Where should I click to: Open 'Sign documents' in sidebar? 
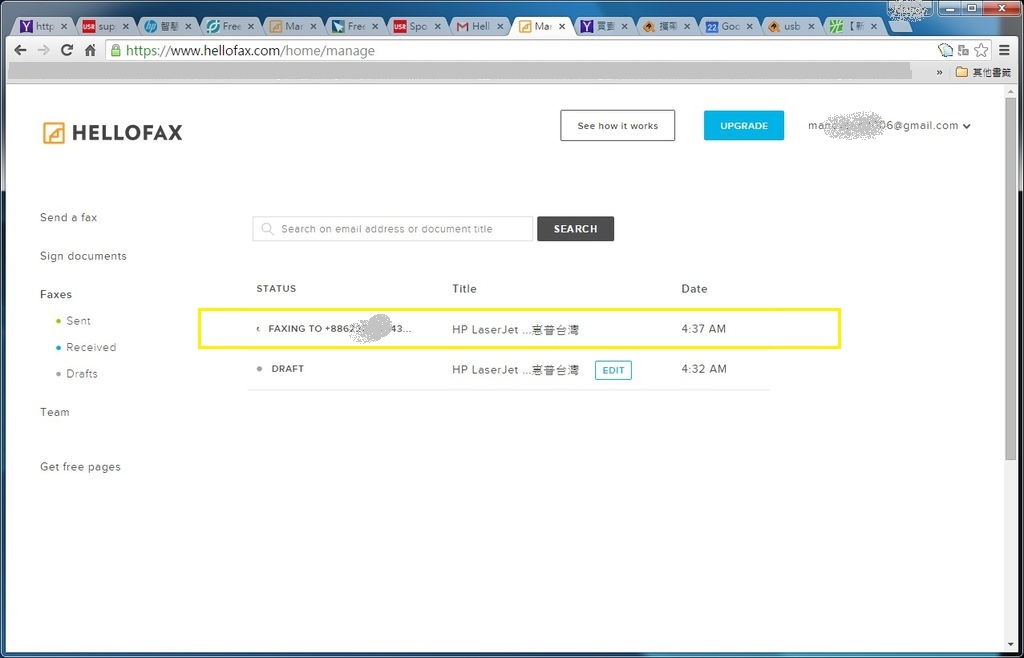(x=83, y=256)
